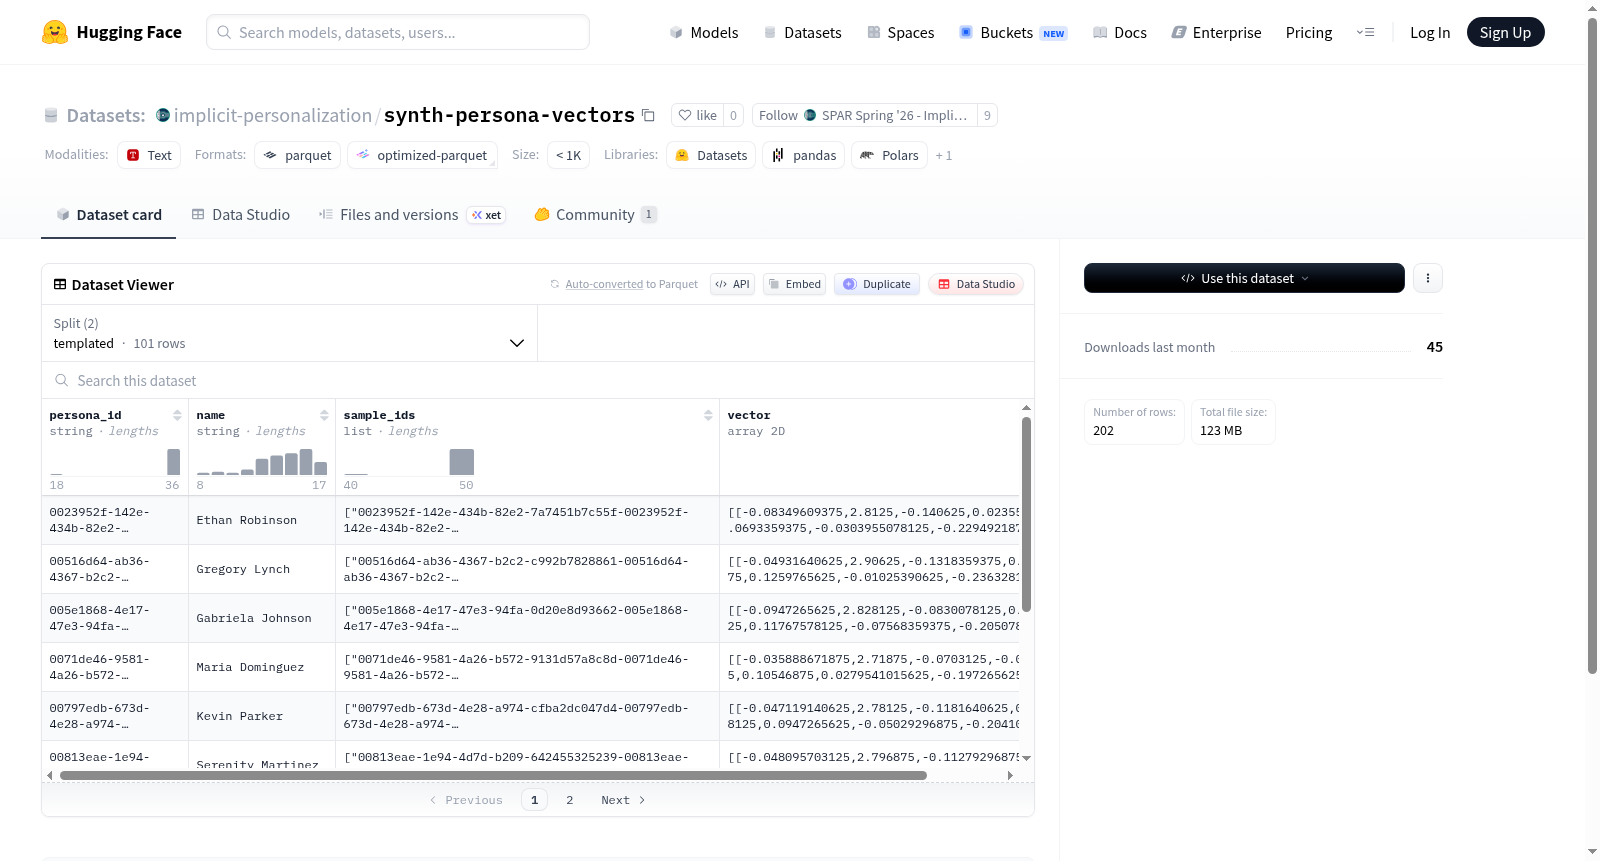Open the API button in viewer
Screen dimensions: 1600x861
732,284
